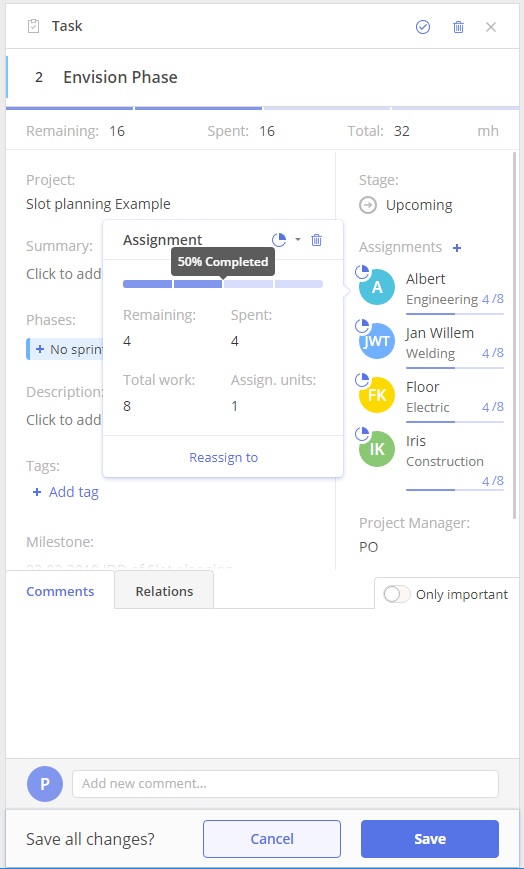Click the assignment progress pie icon
Image resolution: width=524 pixels, height=869 pixels.
pos(279,240)
